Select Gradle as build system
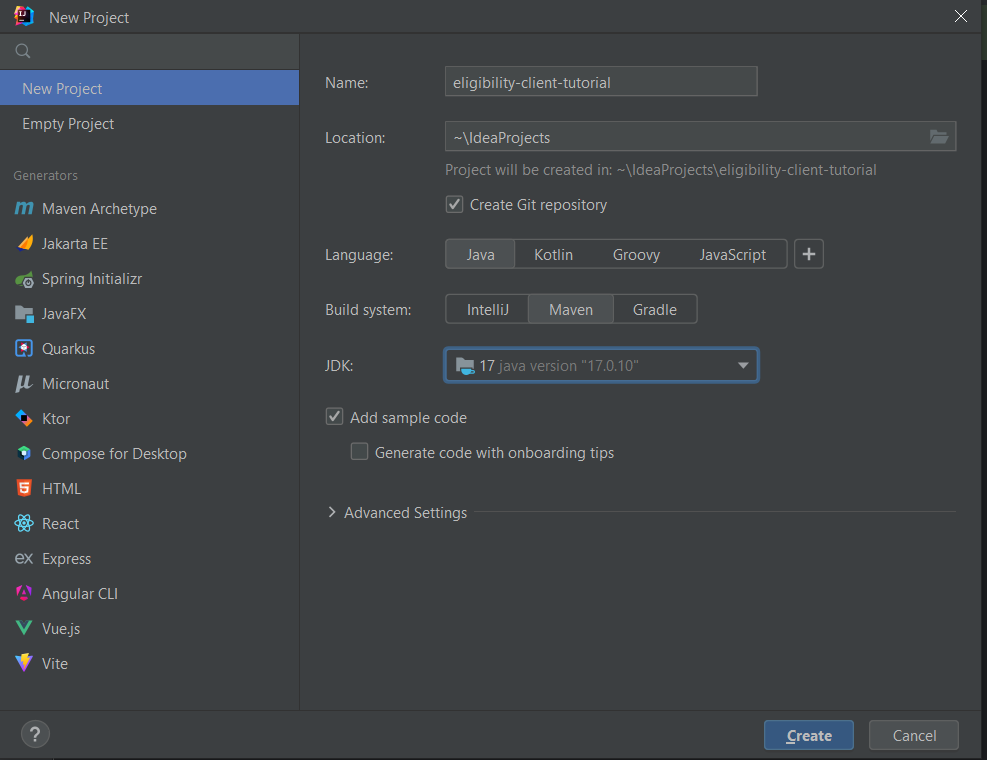Image resolution: width=987 pixels, height=760 pixels. (655, 310)
